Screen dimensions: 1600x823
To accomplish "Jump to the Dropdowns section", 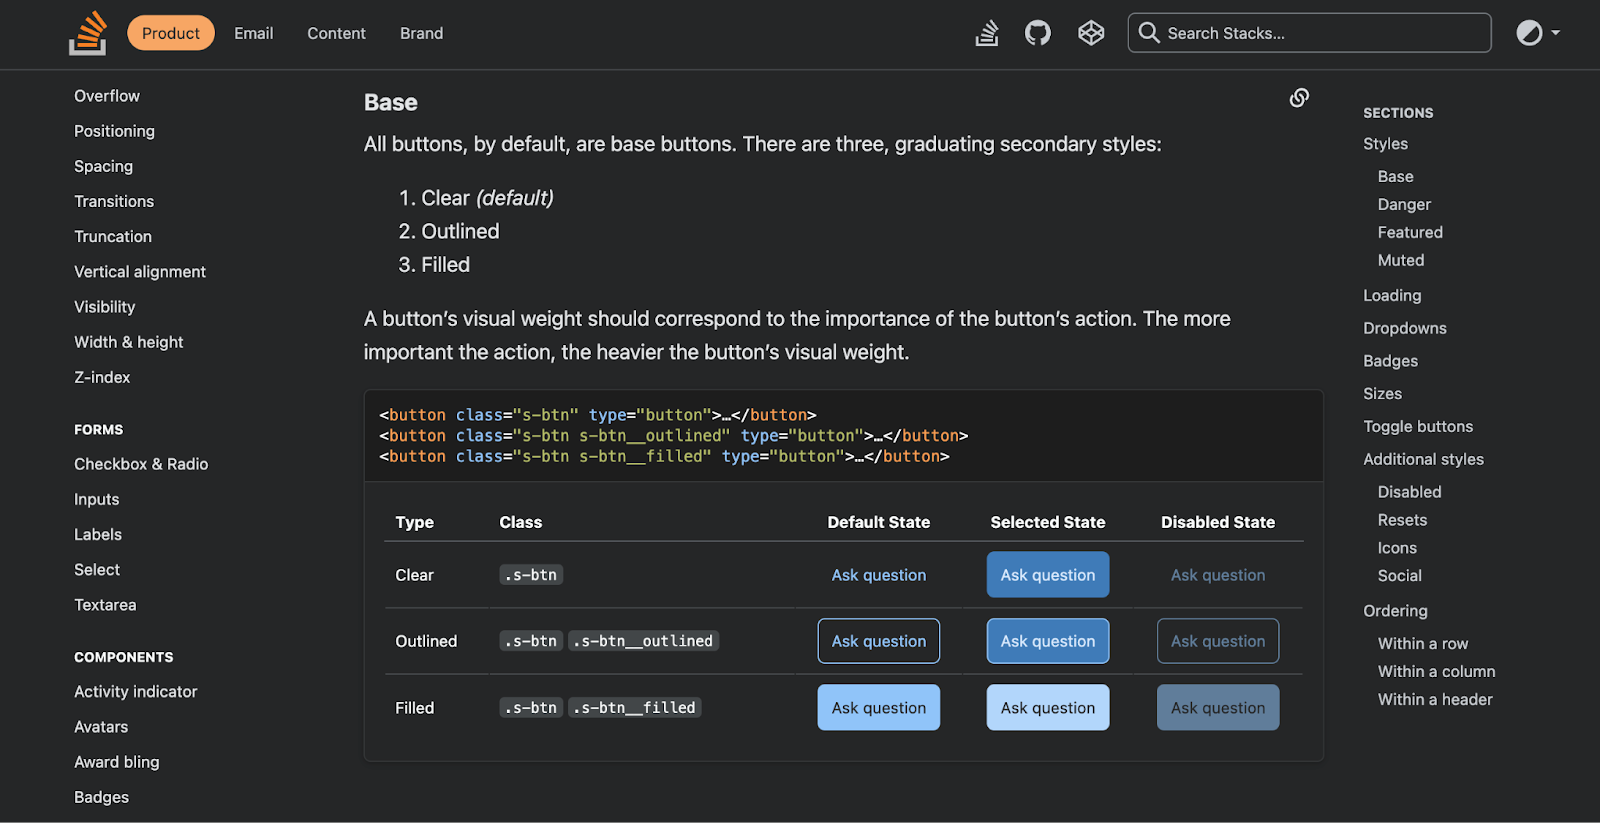I will (1404, 328).
